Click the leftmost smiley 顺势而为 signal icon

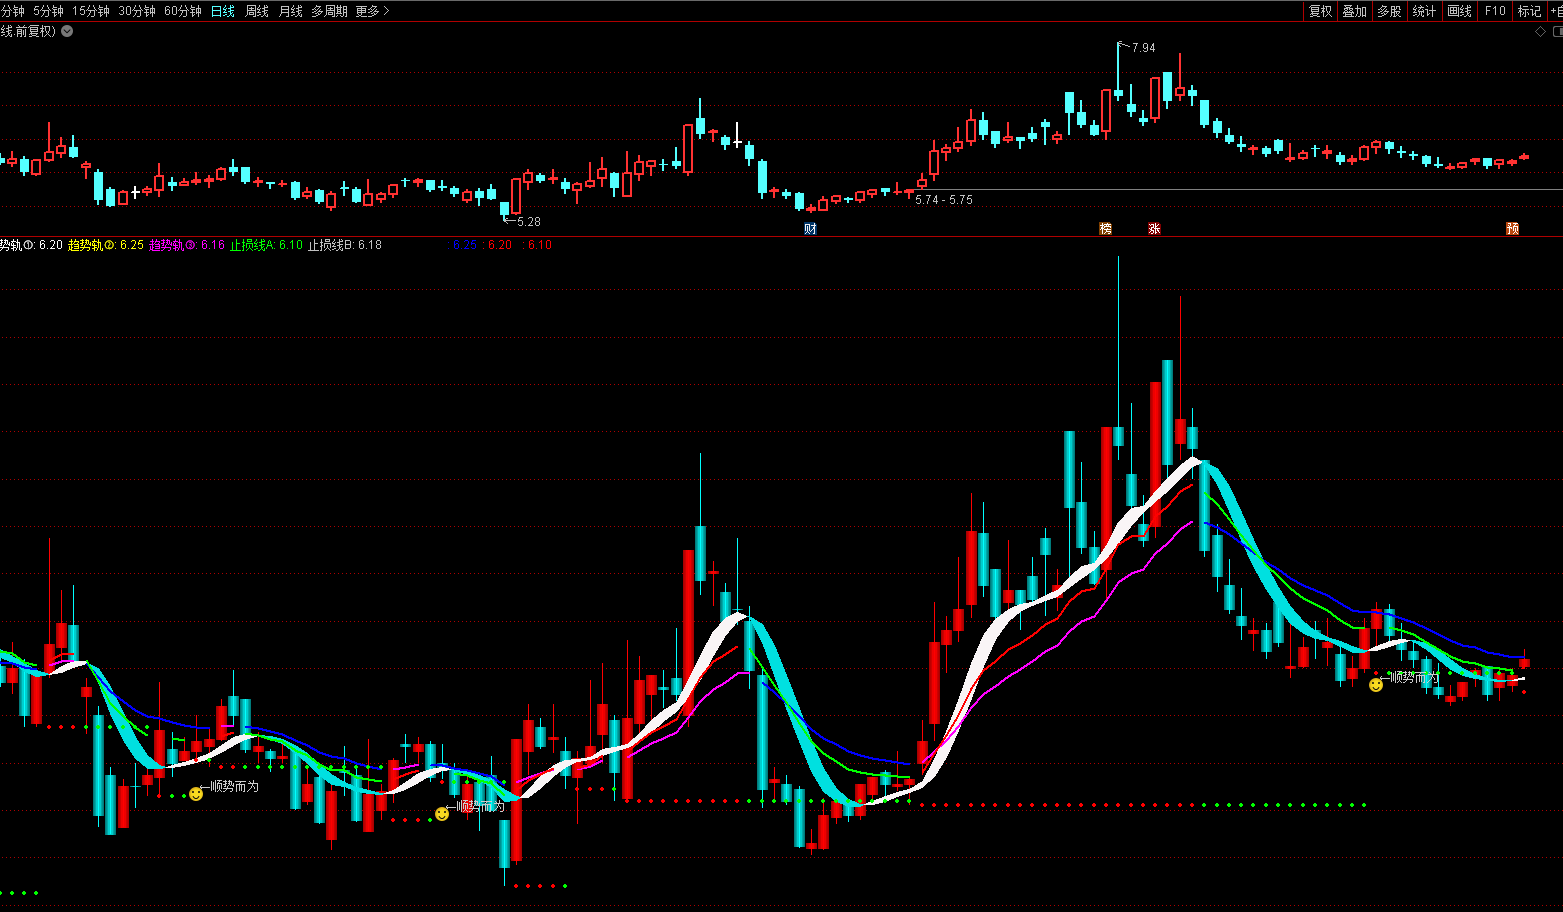196,794
